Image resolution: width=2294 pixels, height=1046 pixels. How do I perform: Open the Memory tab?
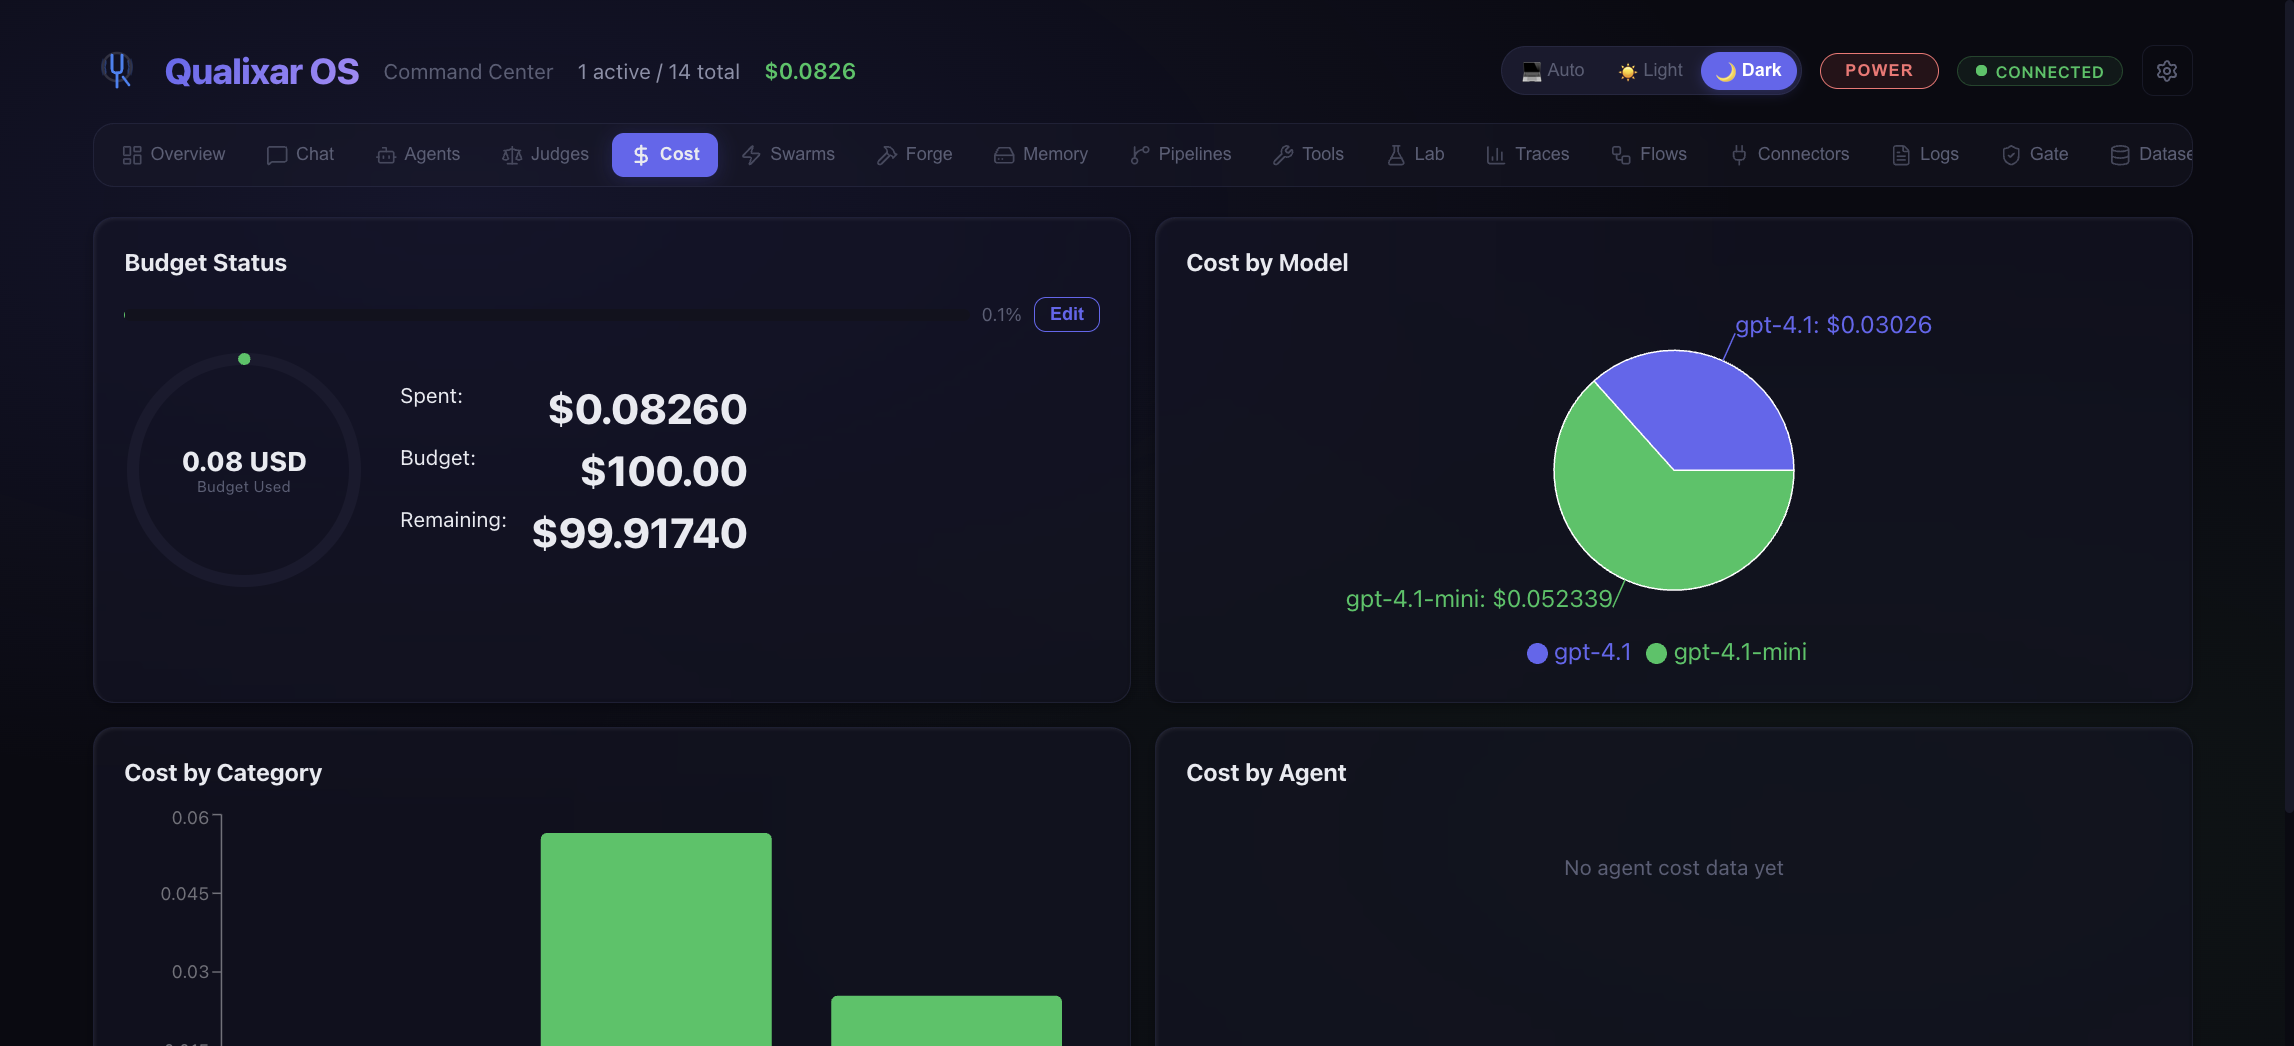tap(1041, 155)
